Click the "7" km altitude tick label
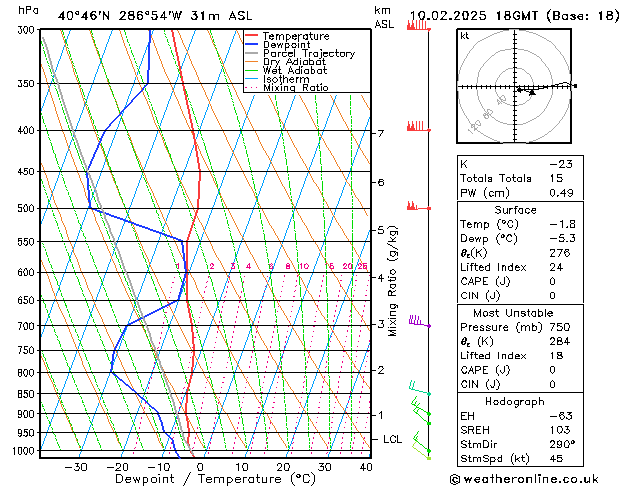 click(381, 133)
